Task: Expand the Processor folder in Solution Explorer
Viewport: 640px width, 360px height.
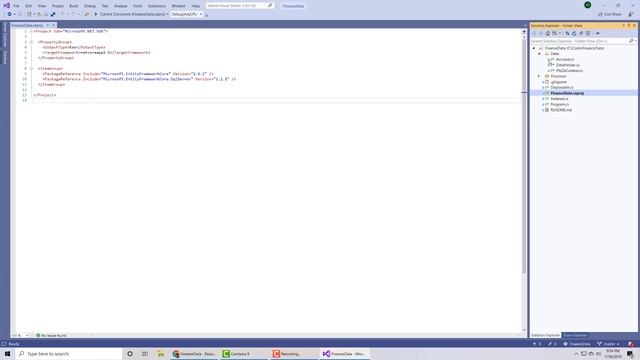Action: (x=539, y=76)
